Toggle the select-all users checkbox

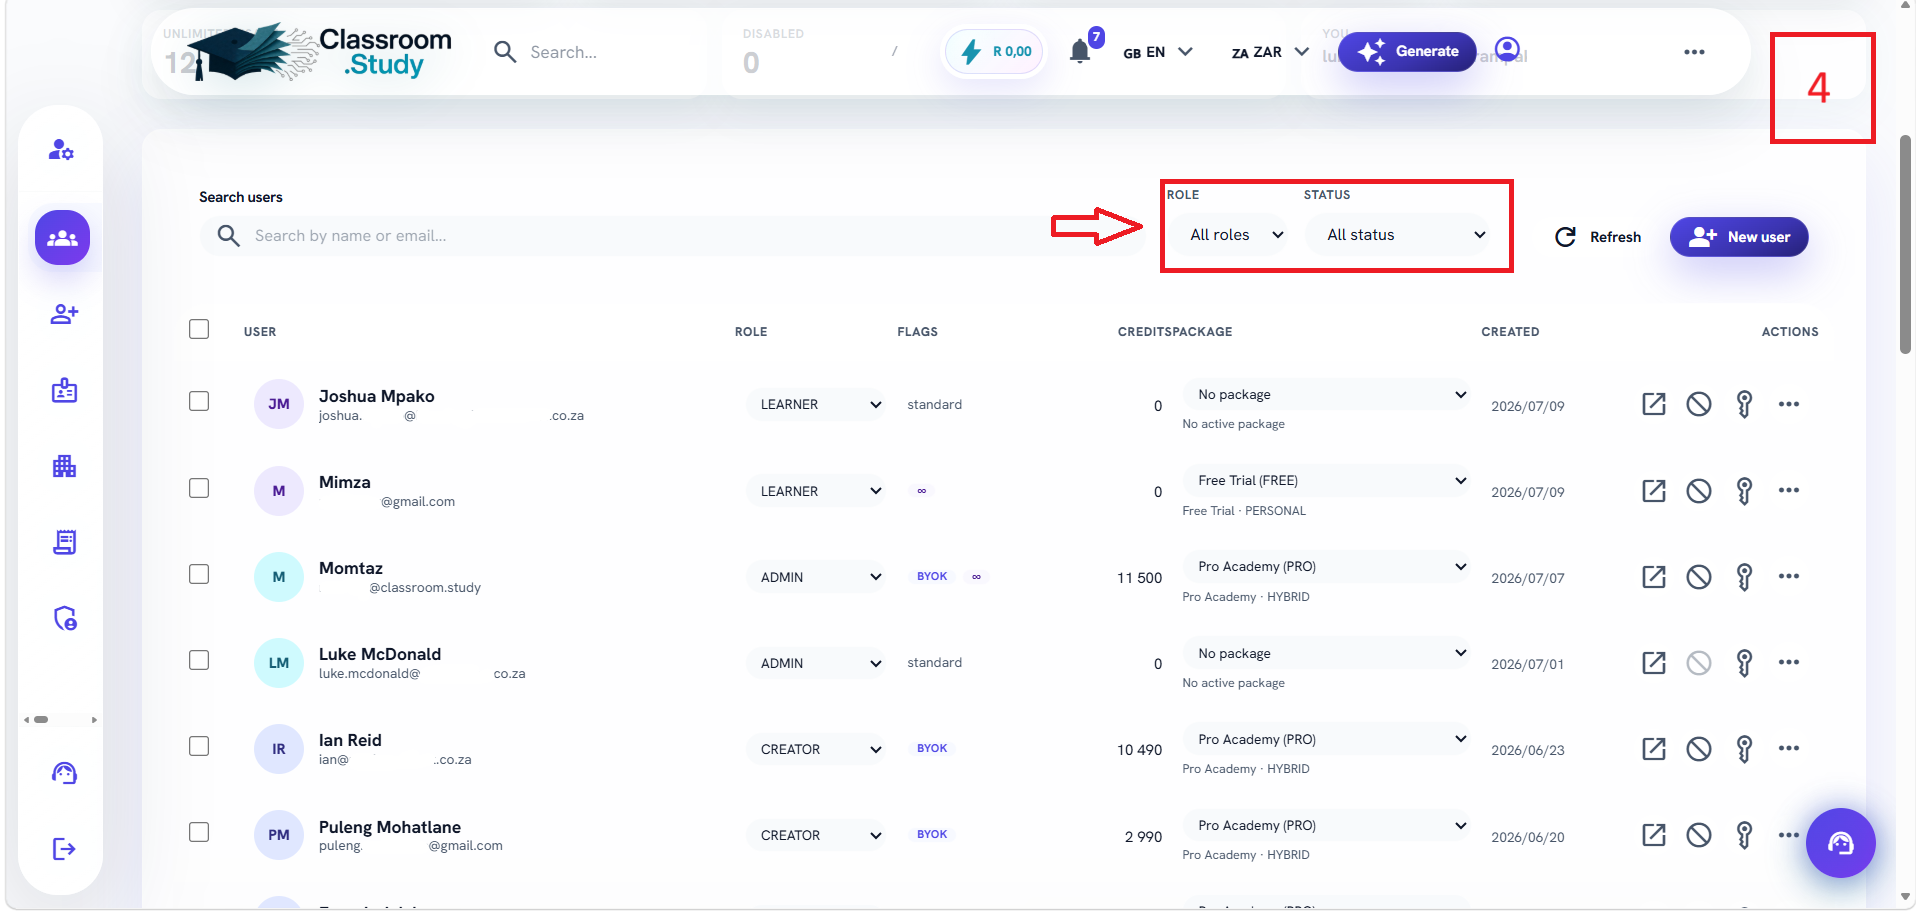tap(199, 329)
